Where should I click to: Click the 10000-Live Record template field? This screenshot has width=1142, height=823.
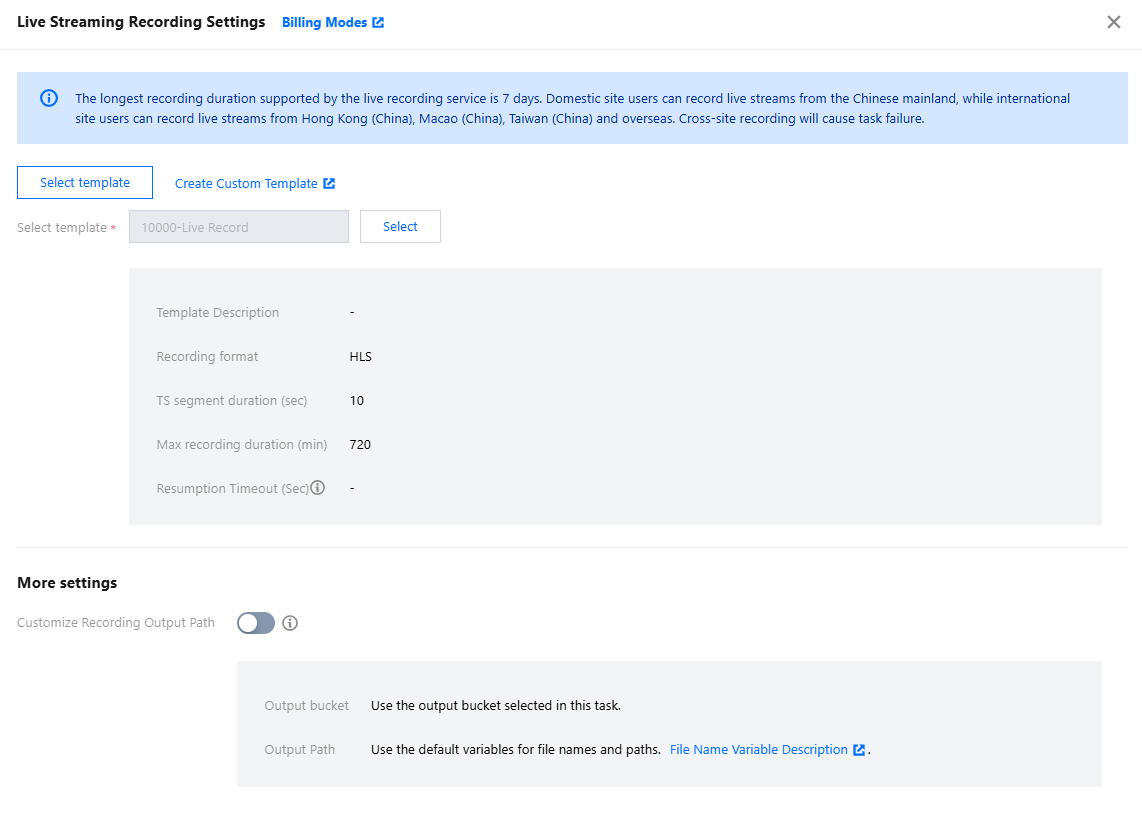pos(239,227)
